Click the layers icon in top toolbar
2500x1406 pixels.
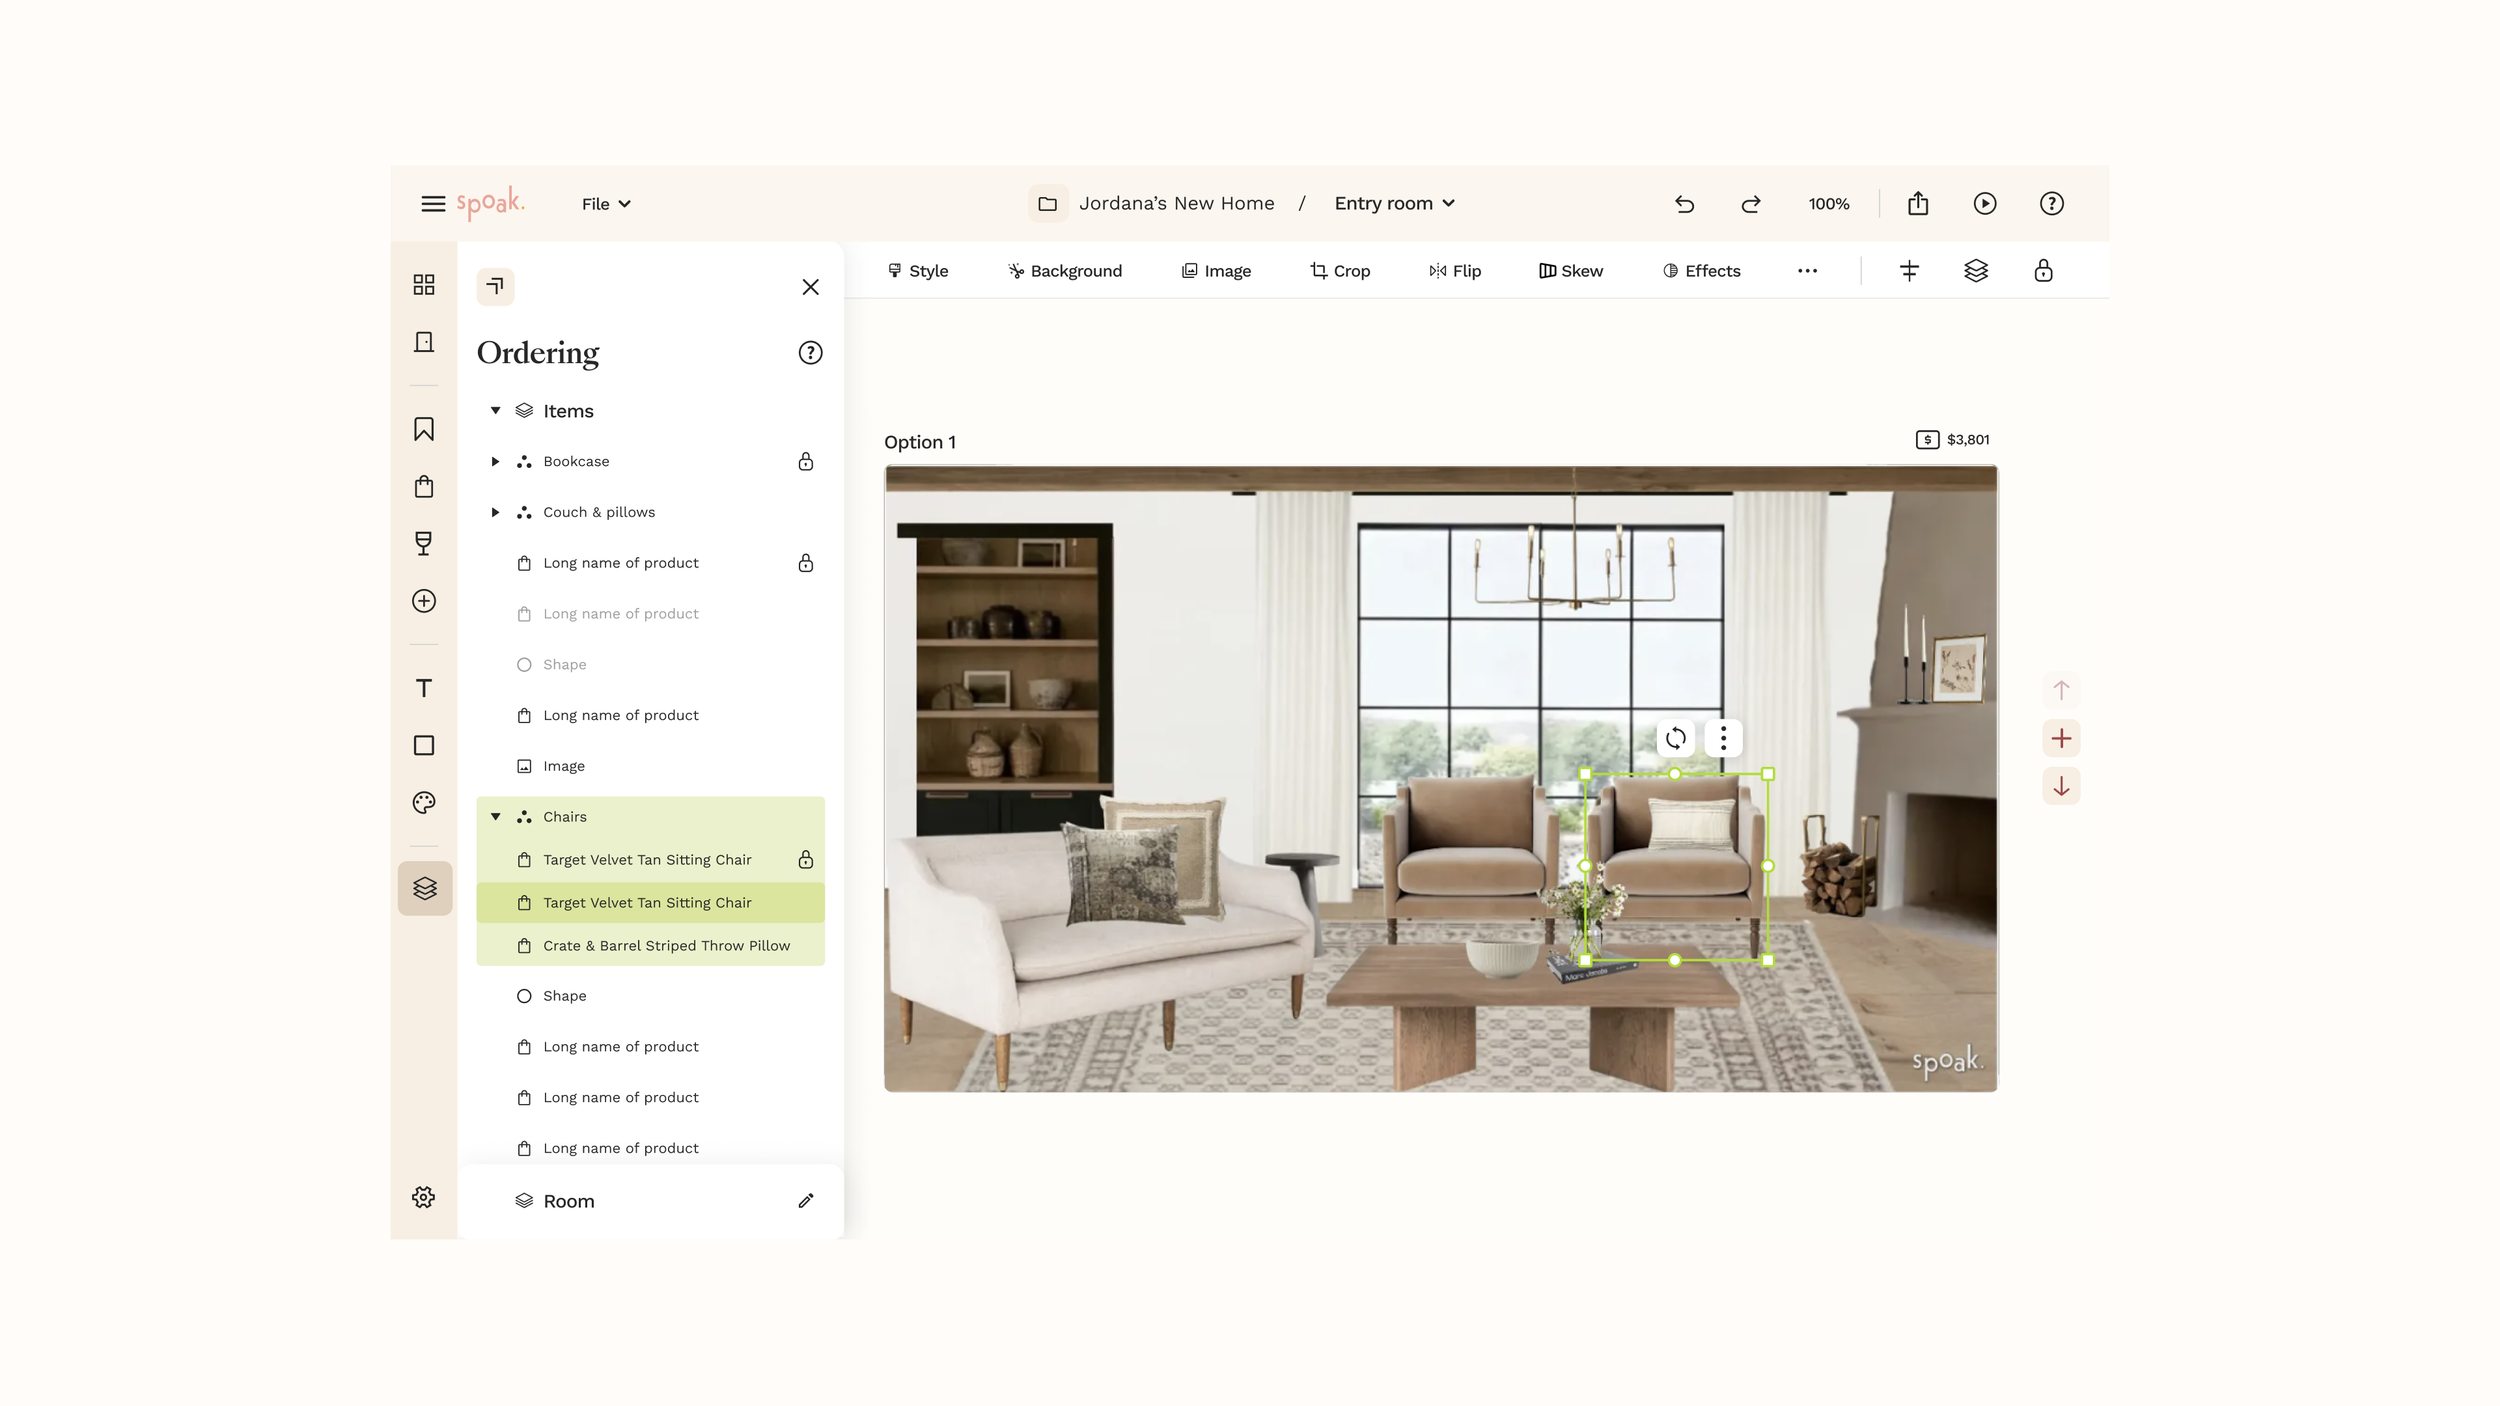click(1976, 271)
